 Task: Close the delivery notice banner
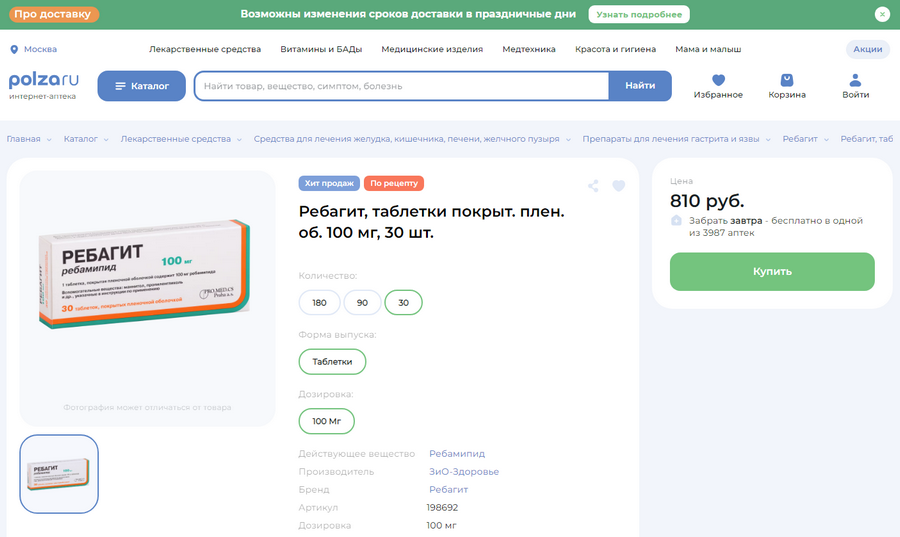[x=882, y=14]
